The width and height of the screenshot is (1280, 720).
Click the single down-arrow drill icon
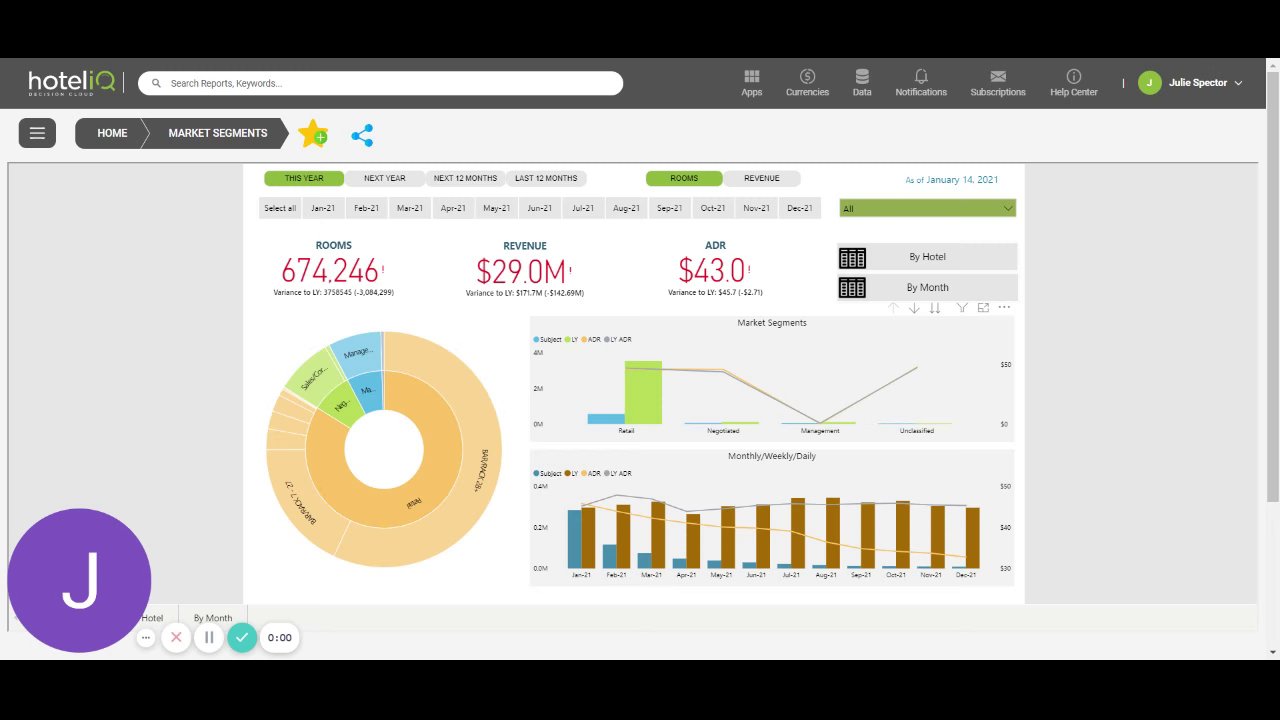coord(914,308)
